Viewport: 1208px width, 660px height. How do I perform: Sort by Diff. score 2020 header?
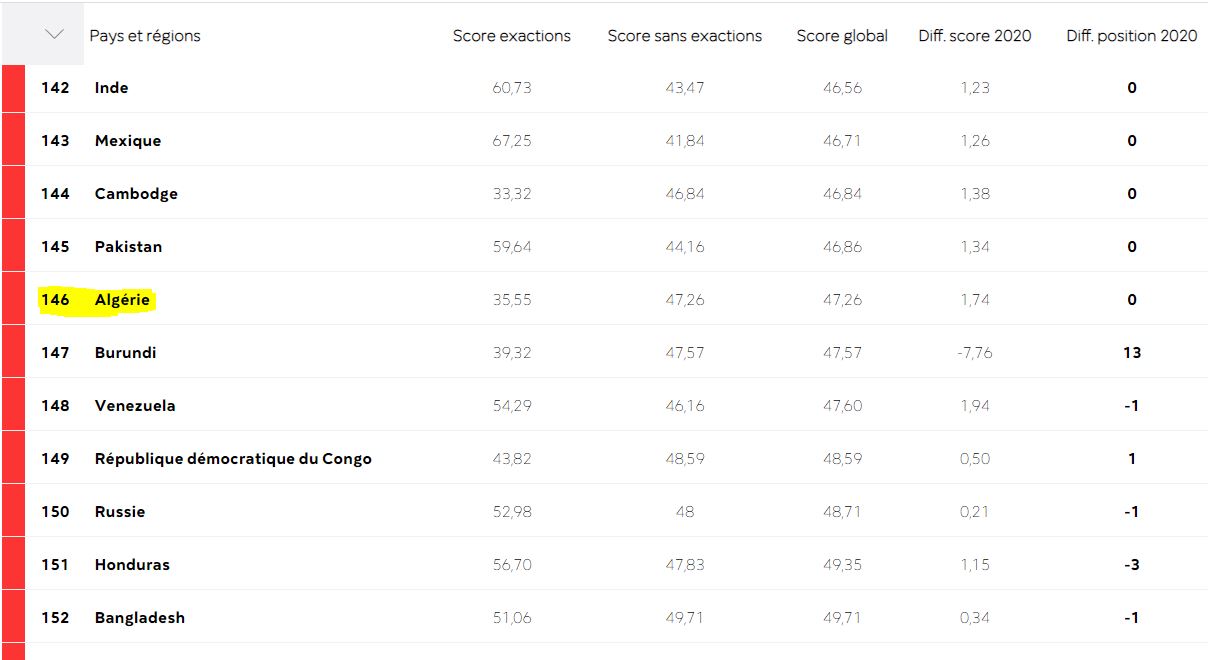click(975, 36)
